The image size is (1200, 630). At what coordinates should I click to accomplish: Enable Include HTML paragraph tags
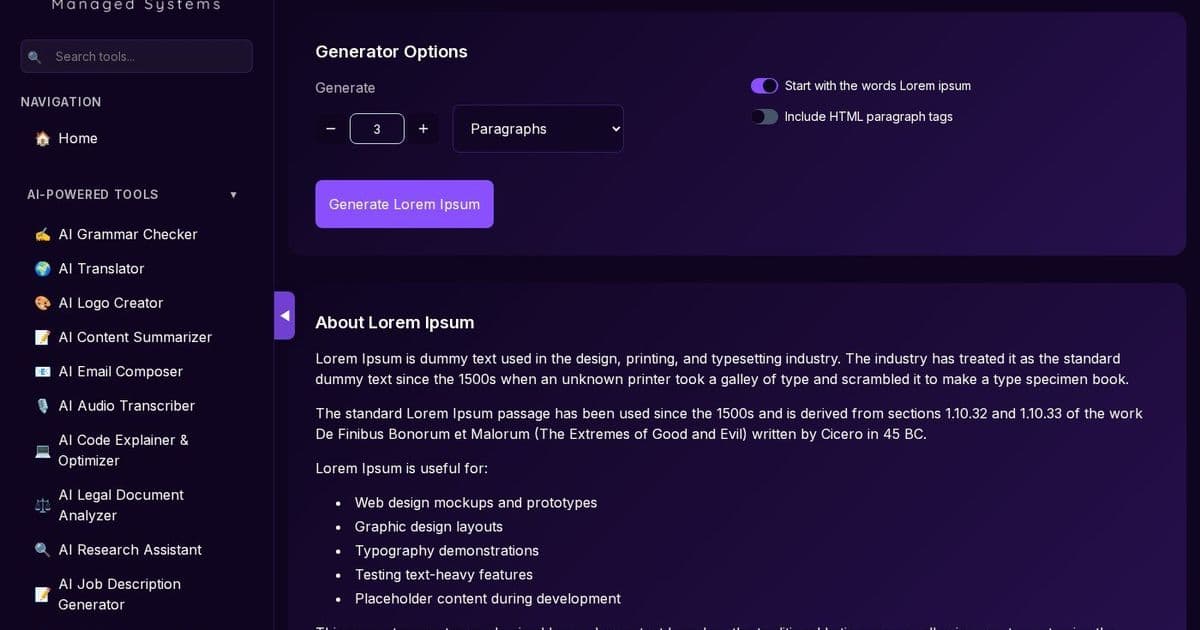pos(764,116)
